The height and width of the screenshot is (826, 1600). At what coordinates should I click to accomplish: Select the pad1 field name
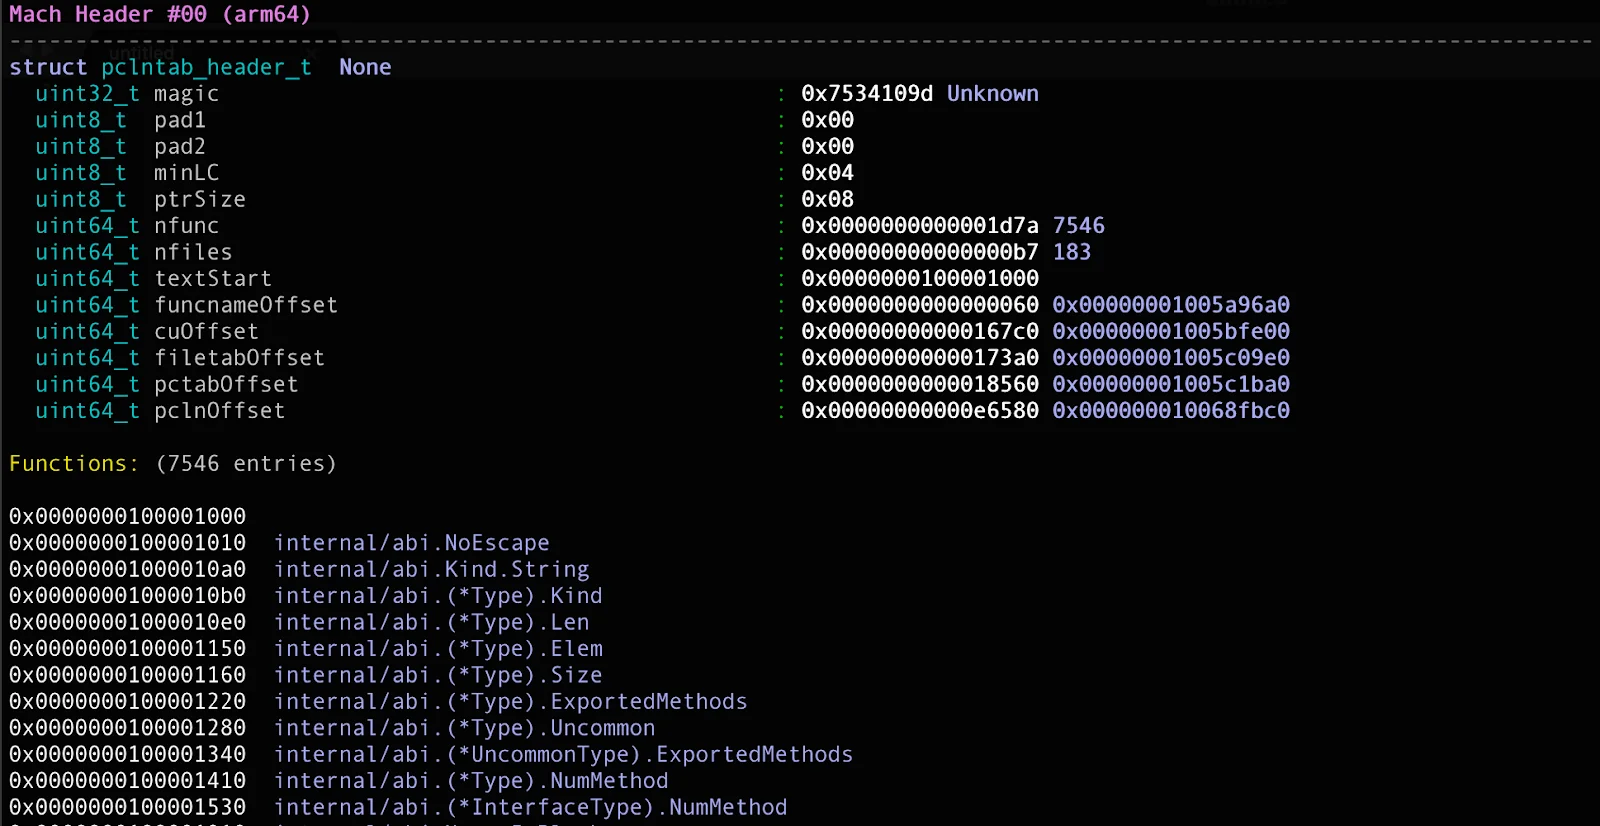(180, 120)
